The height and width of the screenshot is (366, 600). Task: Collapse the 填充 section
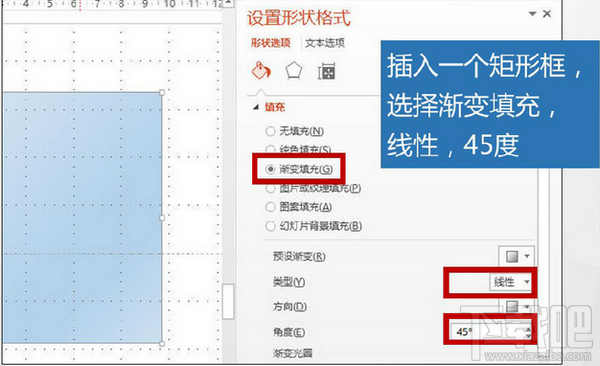point(256,107)
